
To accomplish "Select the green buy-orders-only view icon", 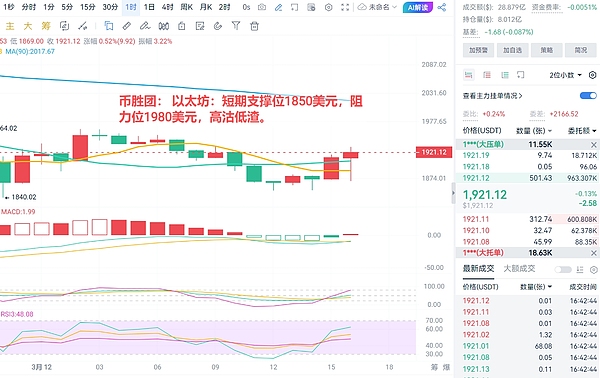I will point(505,75).
